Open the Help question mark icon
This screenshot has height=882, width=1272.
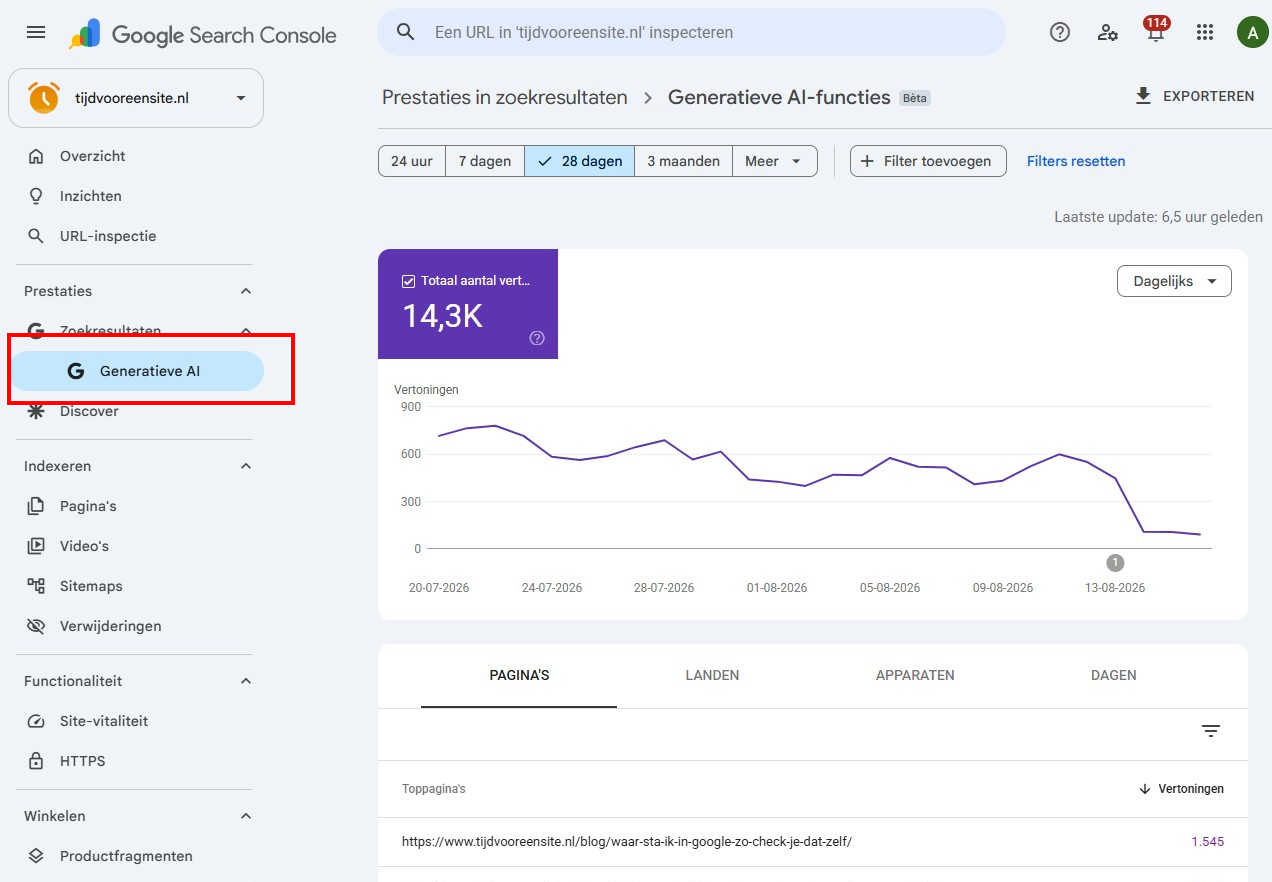(x=1060, y=32)
